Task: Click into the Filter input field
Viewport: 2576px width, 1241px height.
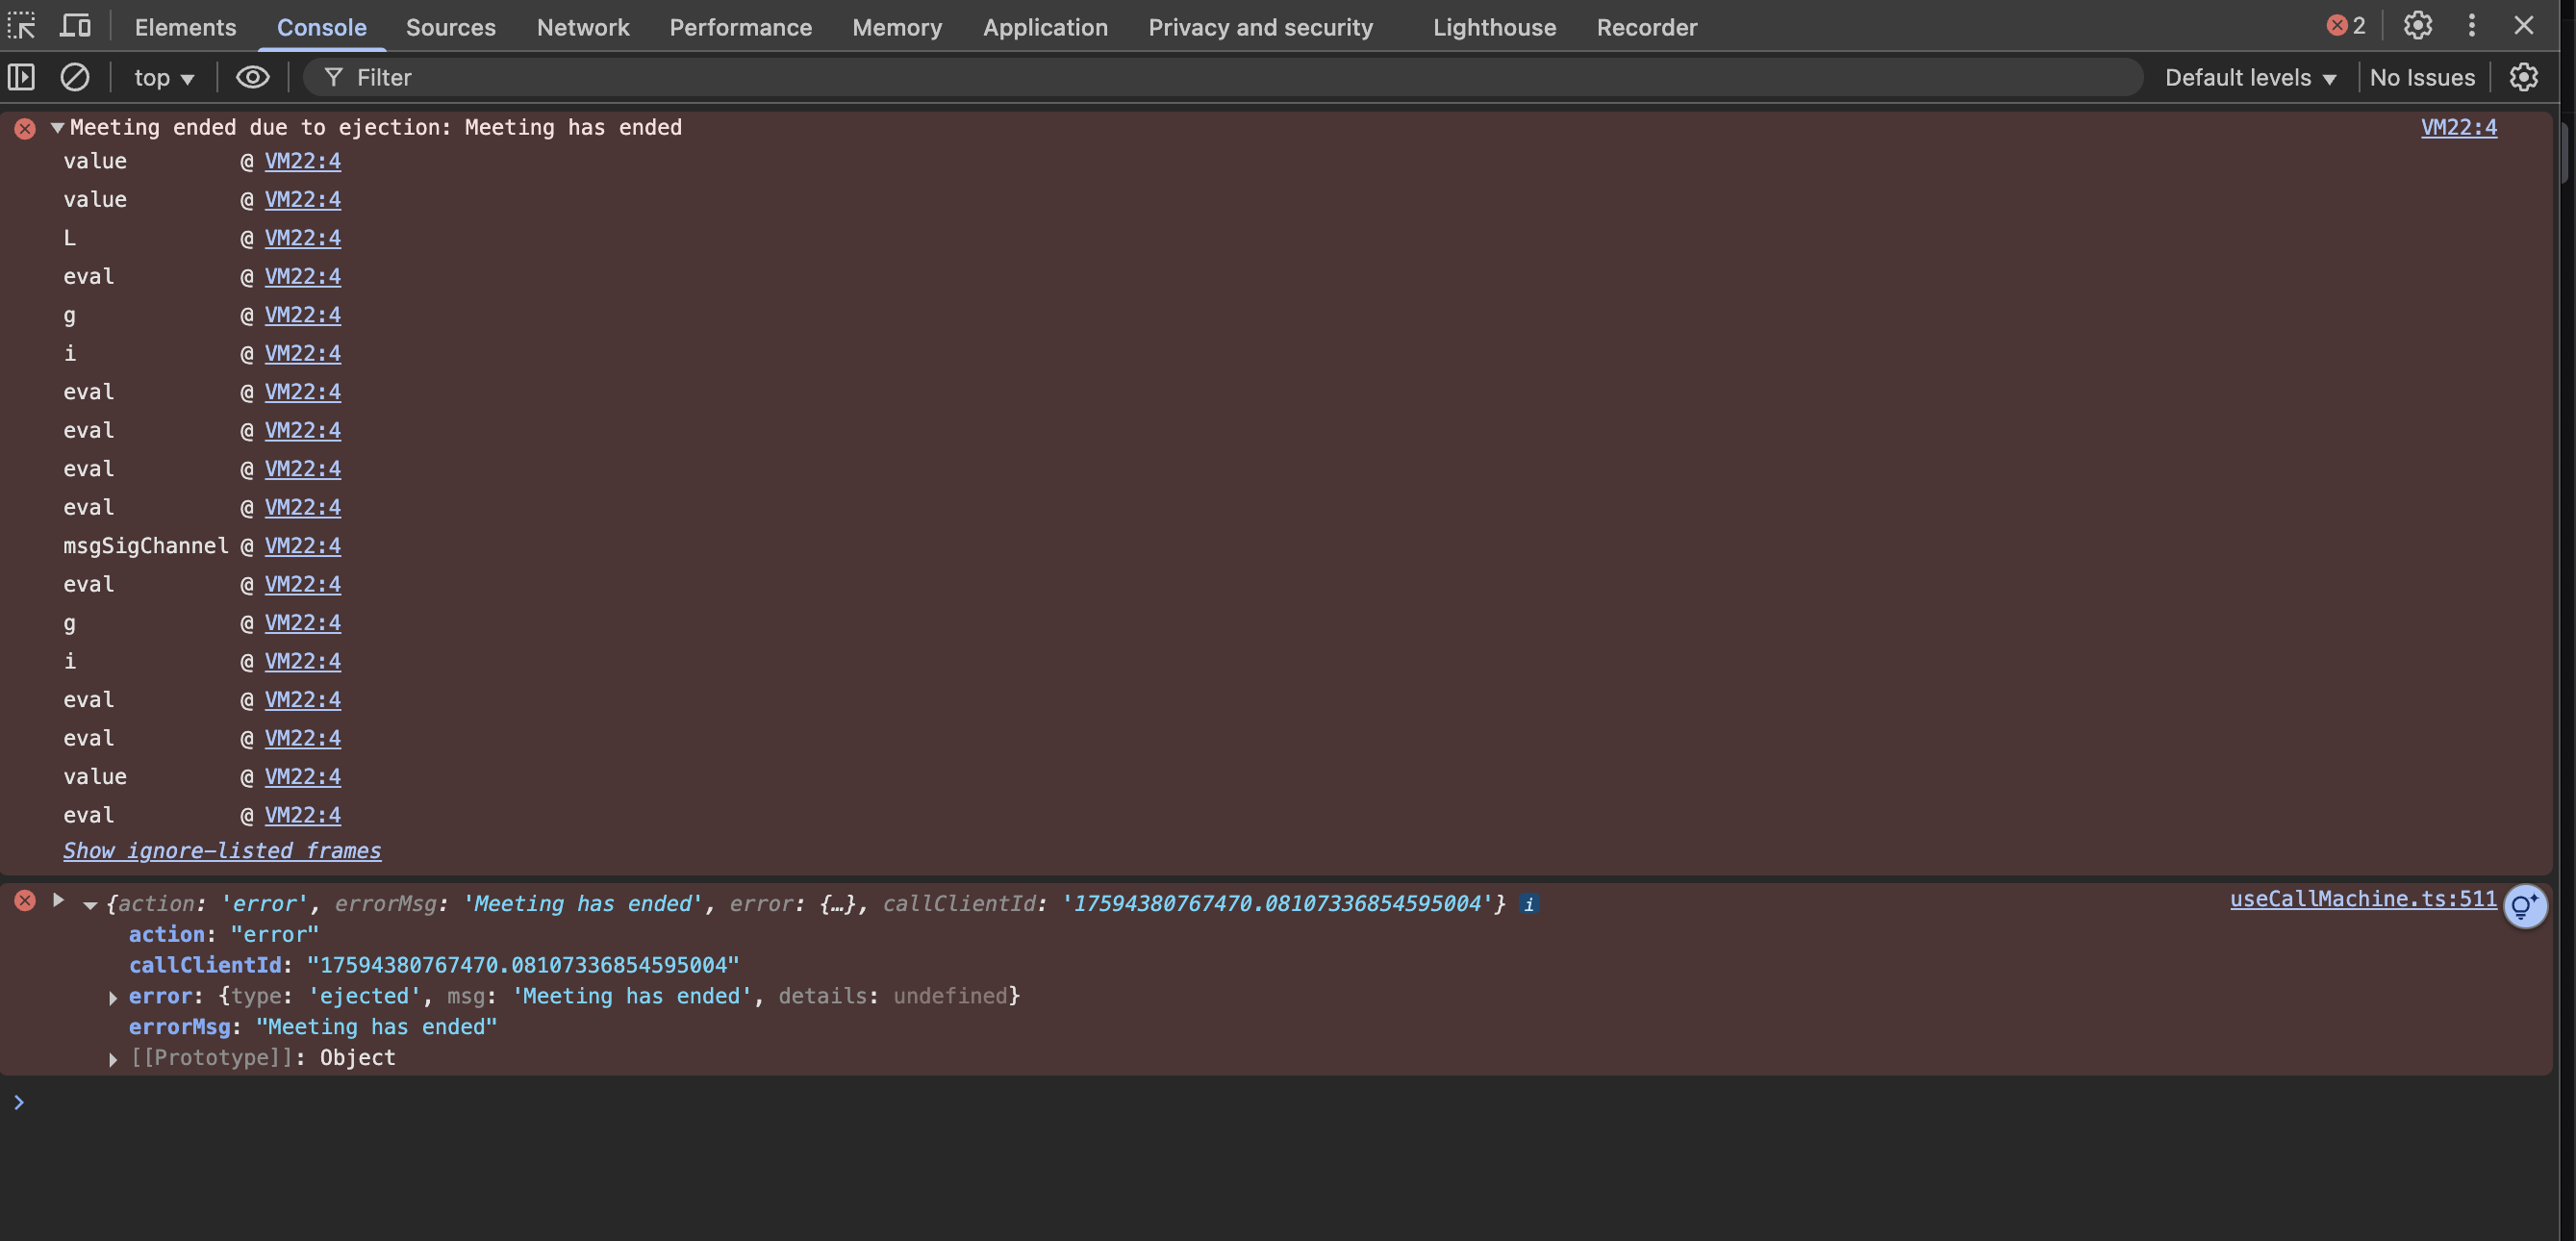Action: [x=1200, y=78]
